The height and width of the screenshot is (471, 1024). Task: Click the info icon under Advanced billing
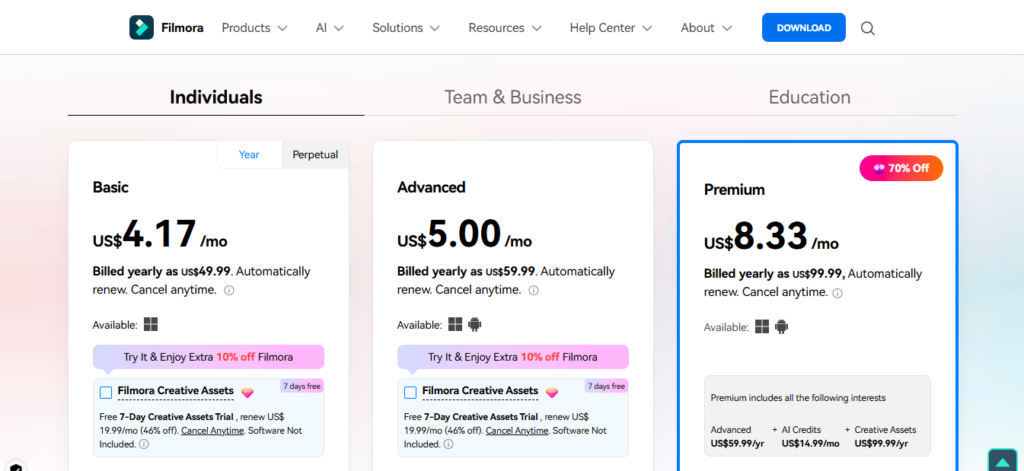tap(534, 290)
